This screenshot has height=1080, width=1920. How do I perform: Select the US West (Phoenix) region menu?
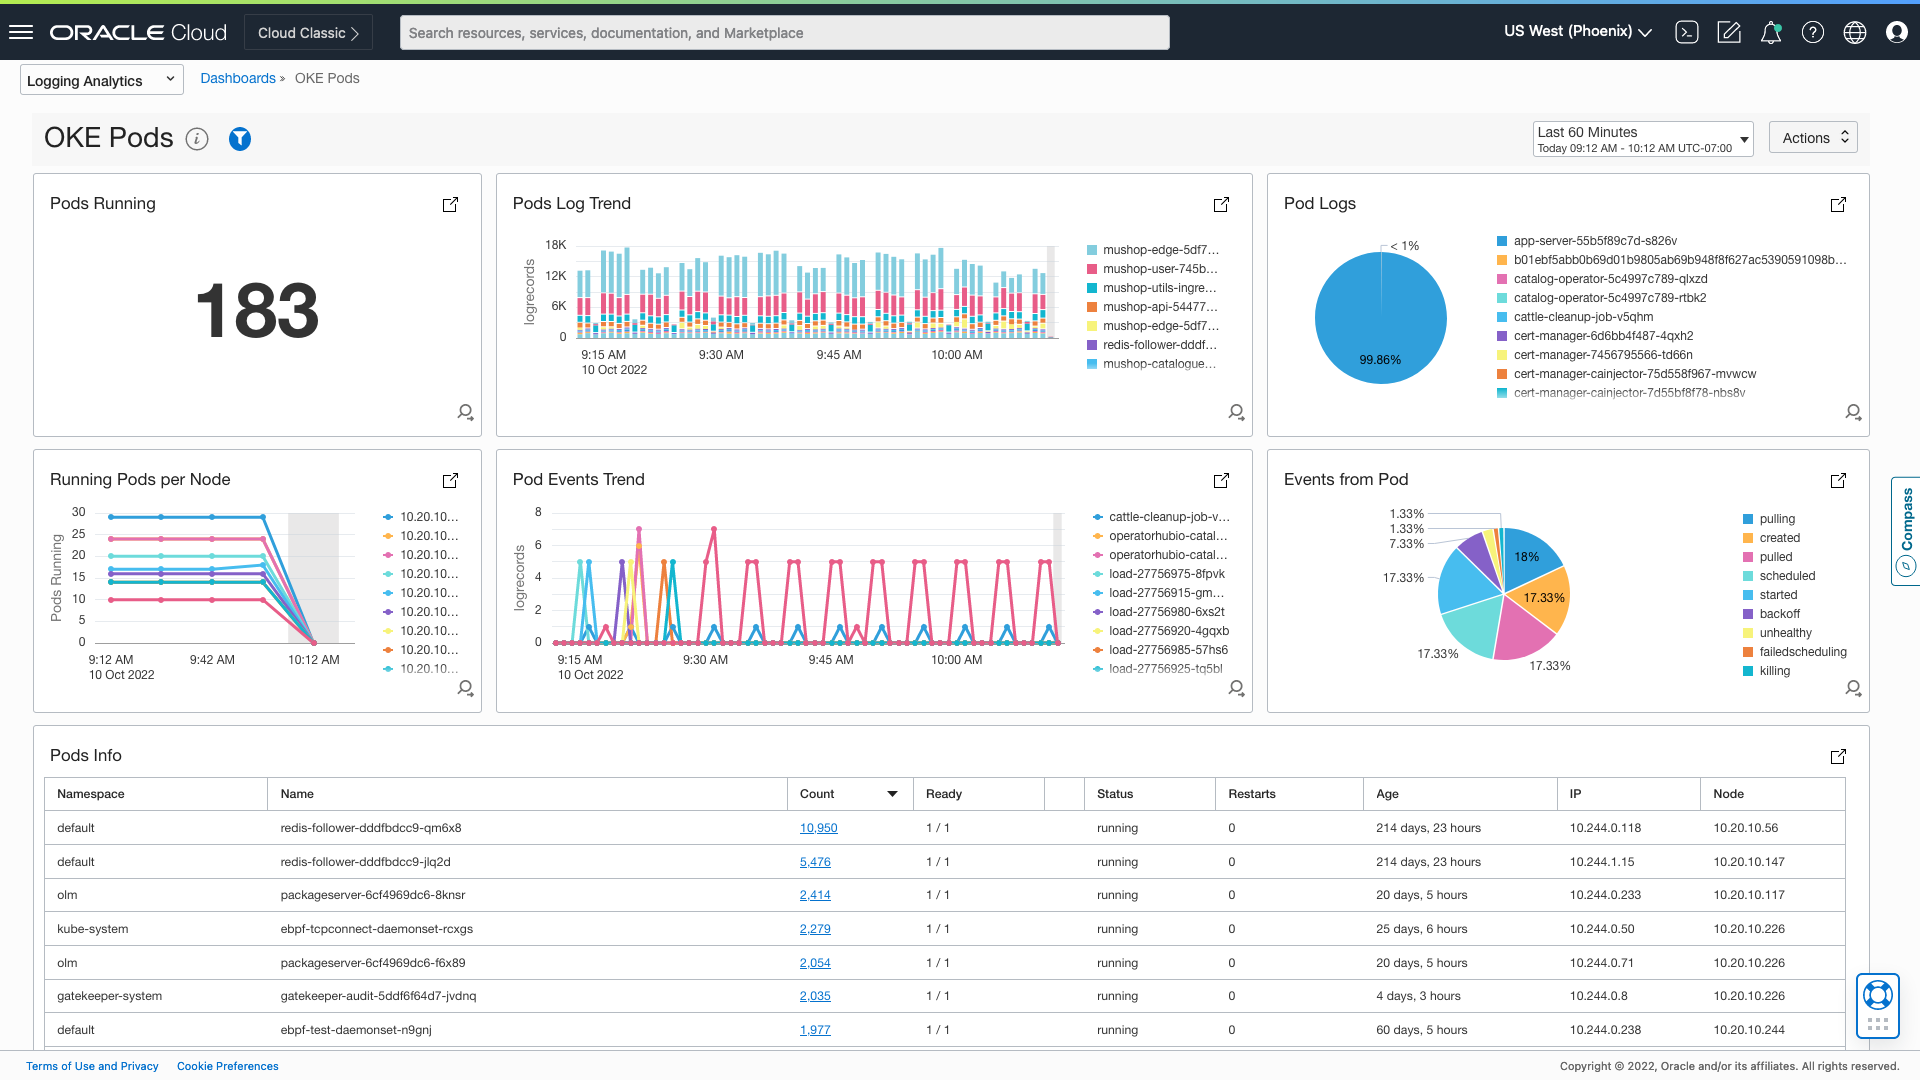(x=1577, y=32)
